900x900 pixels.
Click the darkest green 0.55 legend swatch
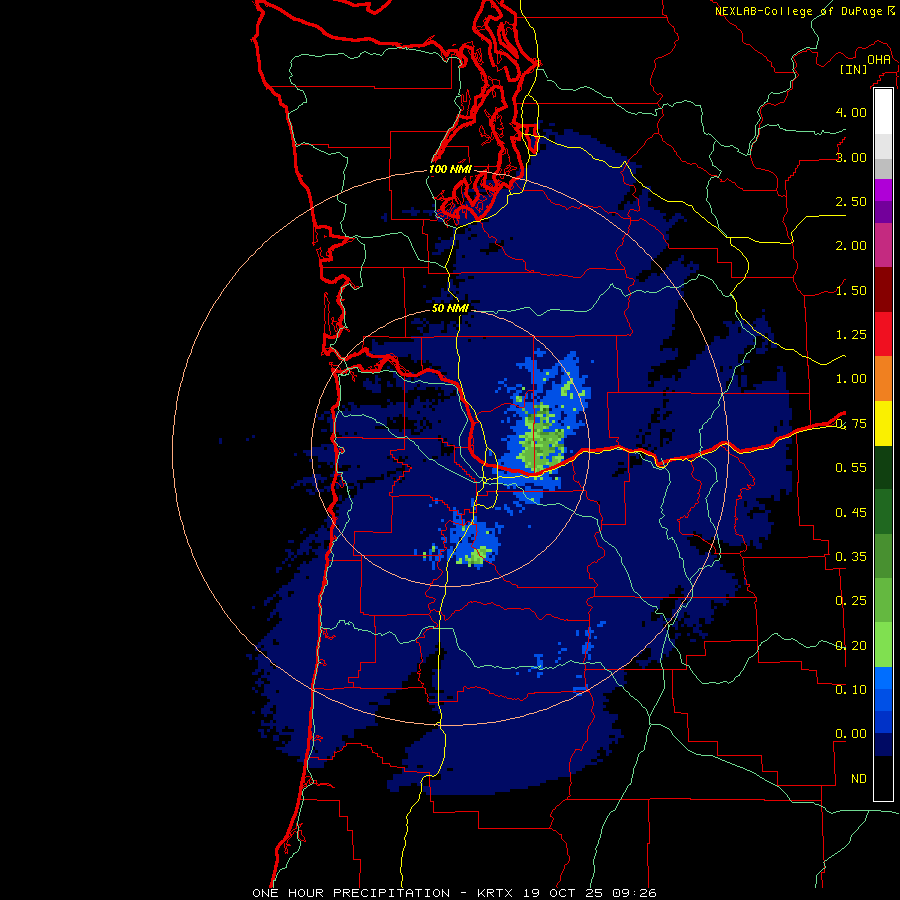[x=883, y=467]
